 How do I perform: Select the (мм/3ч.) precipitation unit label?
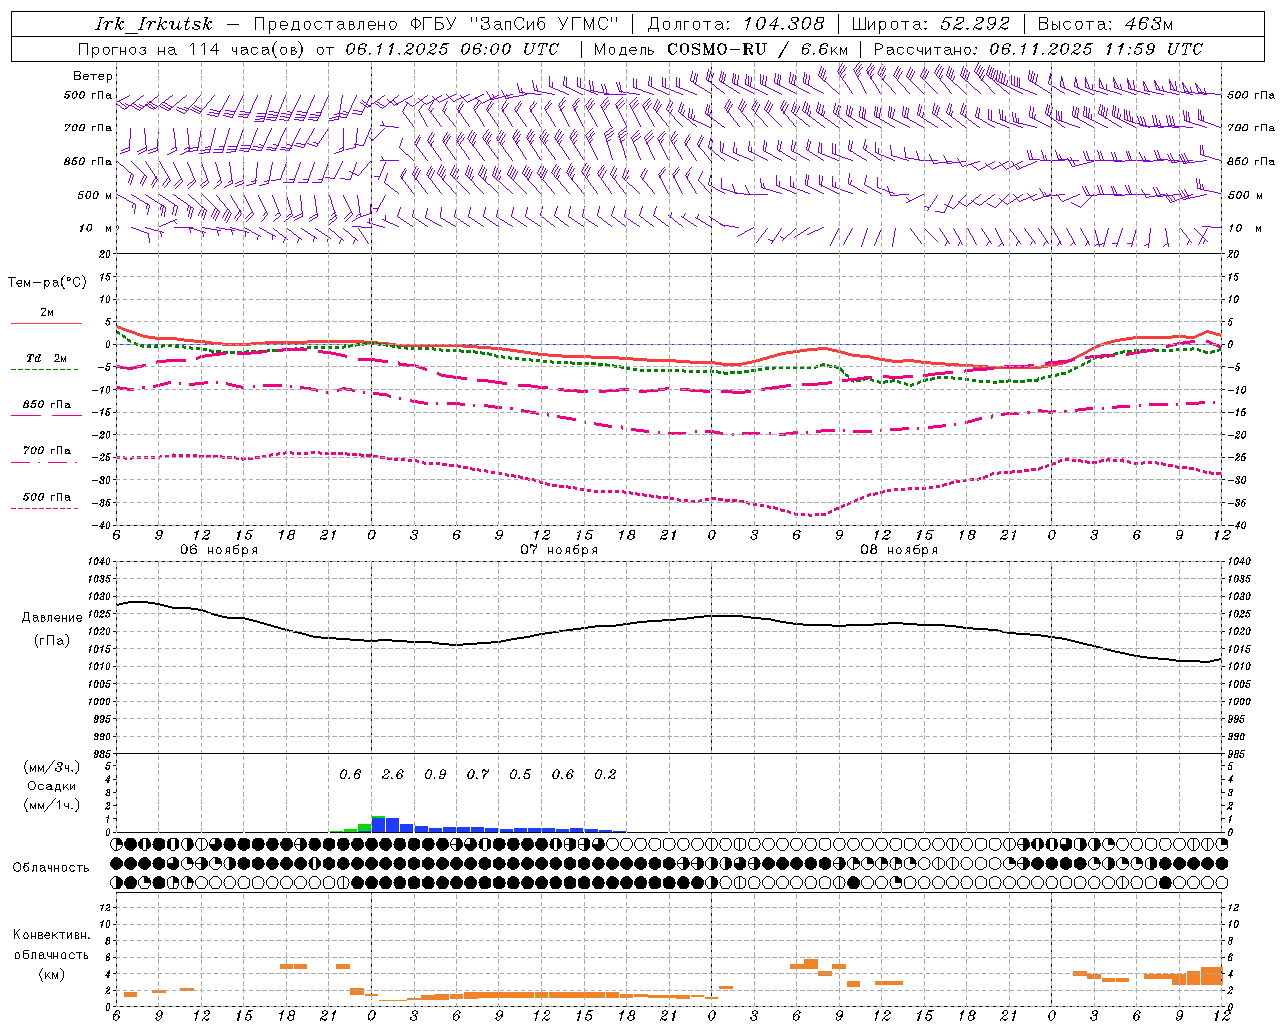click(x=52, y=767)
